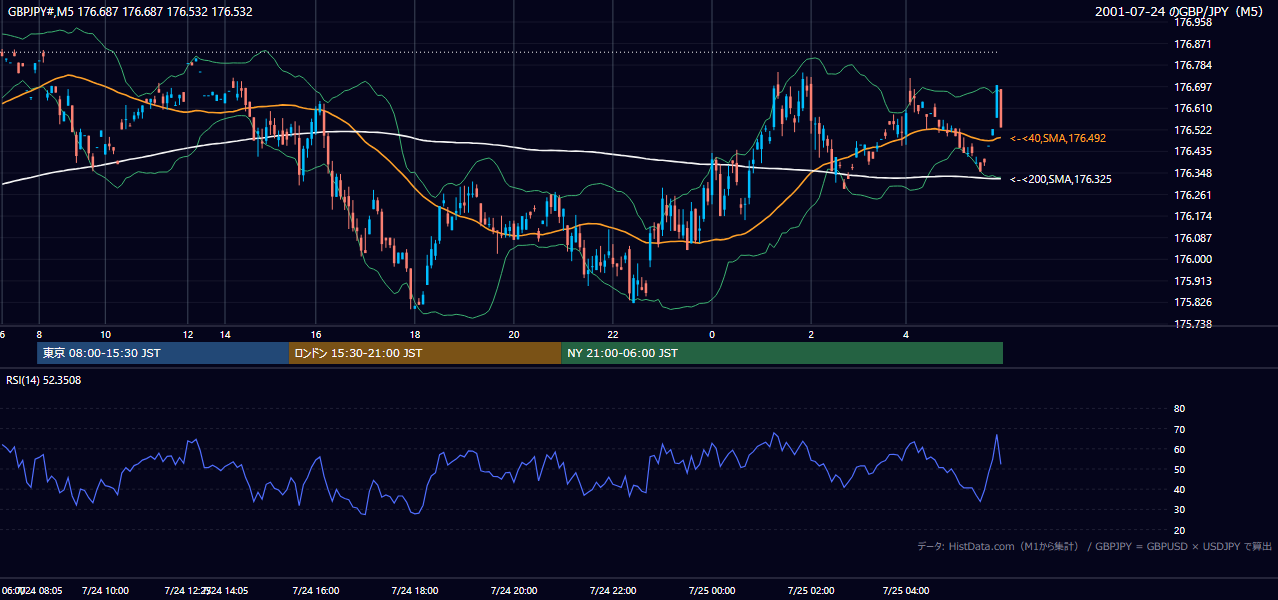Click hour label 18 under price chart

point(414,334)
